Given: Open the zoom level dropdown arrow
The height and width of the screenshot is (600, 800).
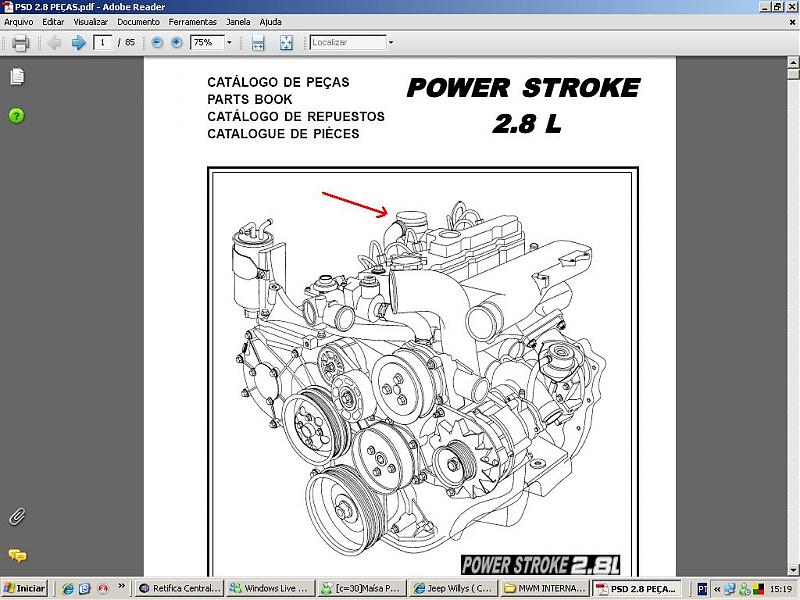Looking at the screenshot, I should pos(229,42).
